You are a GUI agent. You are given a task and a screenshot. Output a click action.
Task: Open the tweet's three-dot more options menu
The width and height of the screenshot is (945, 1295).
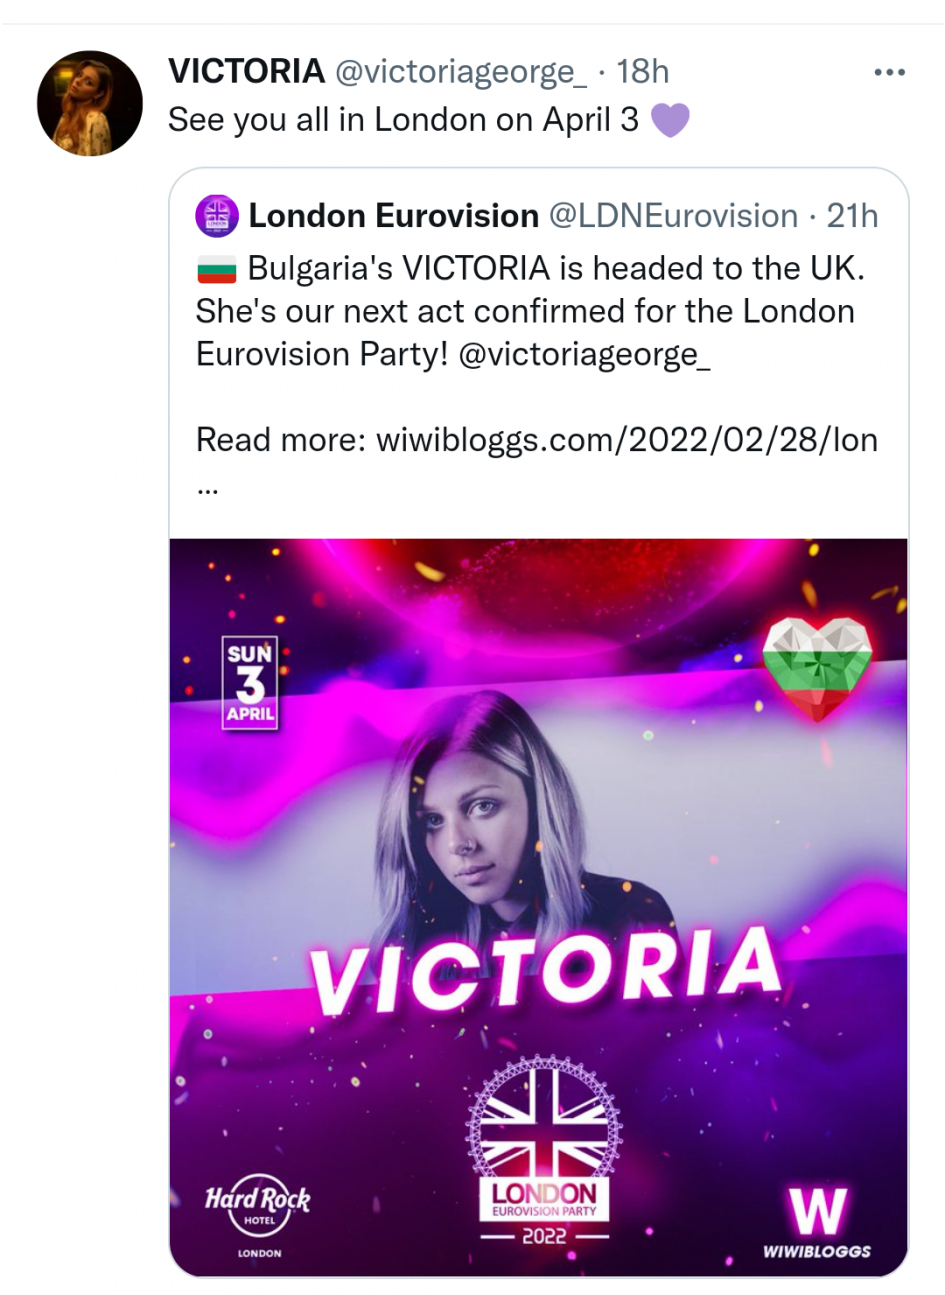click(x=889, y=72)
